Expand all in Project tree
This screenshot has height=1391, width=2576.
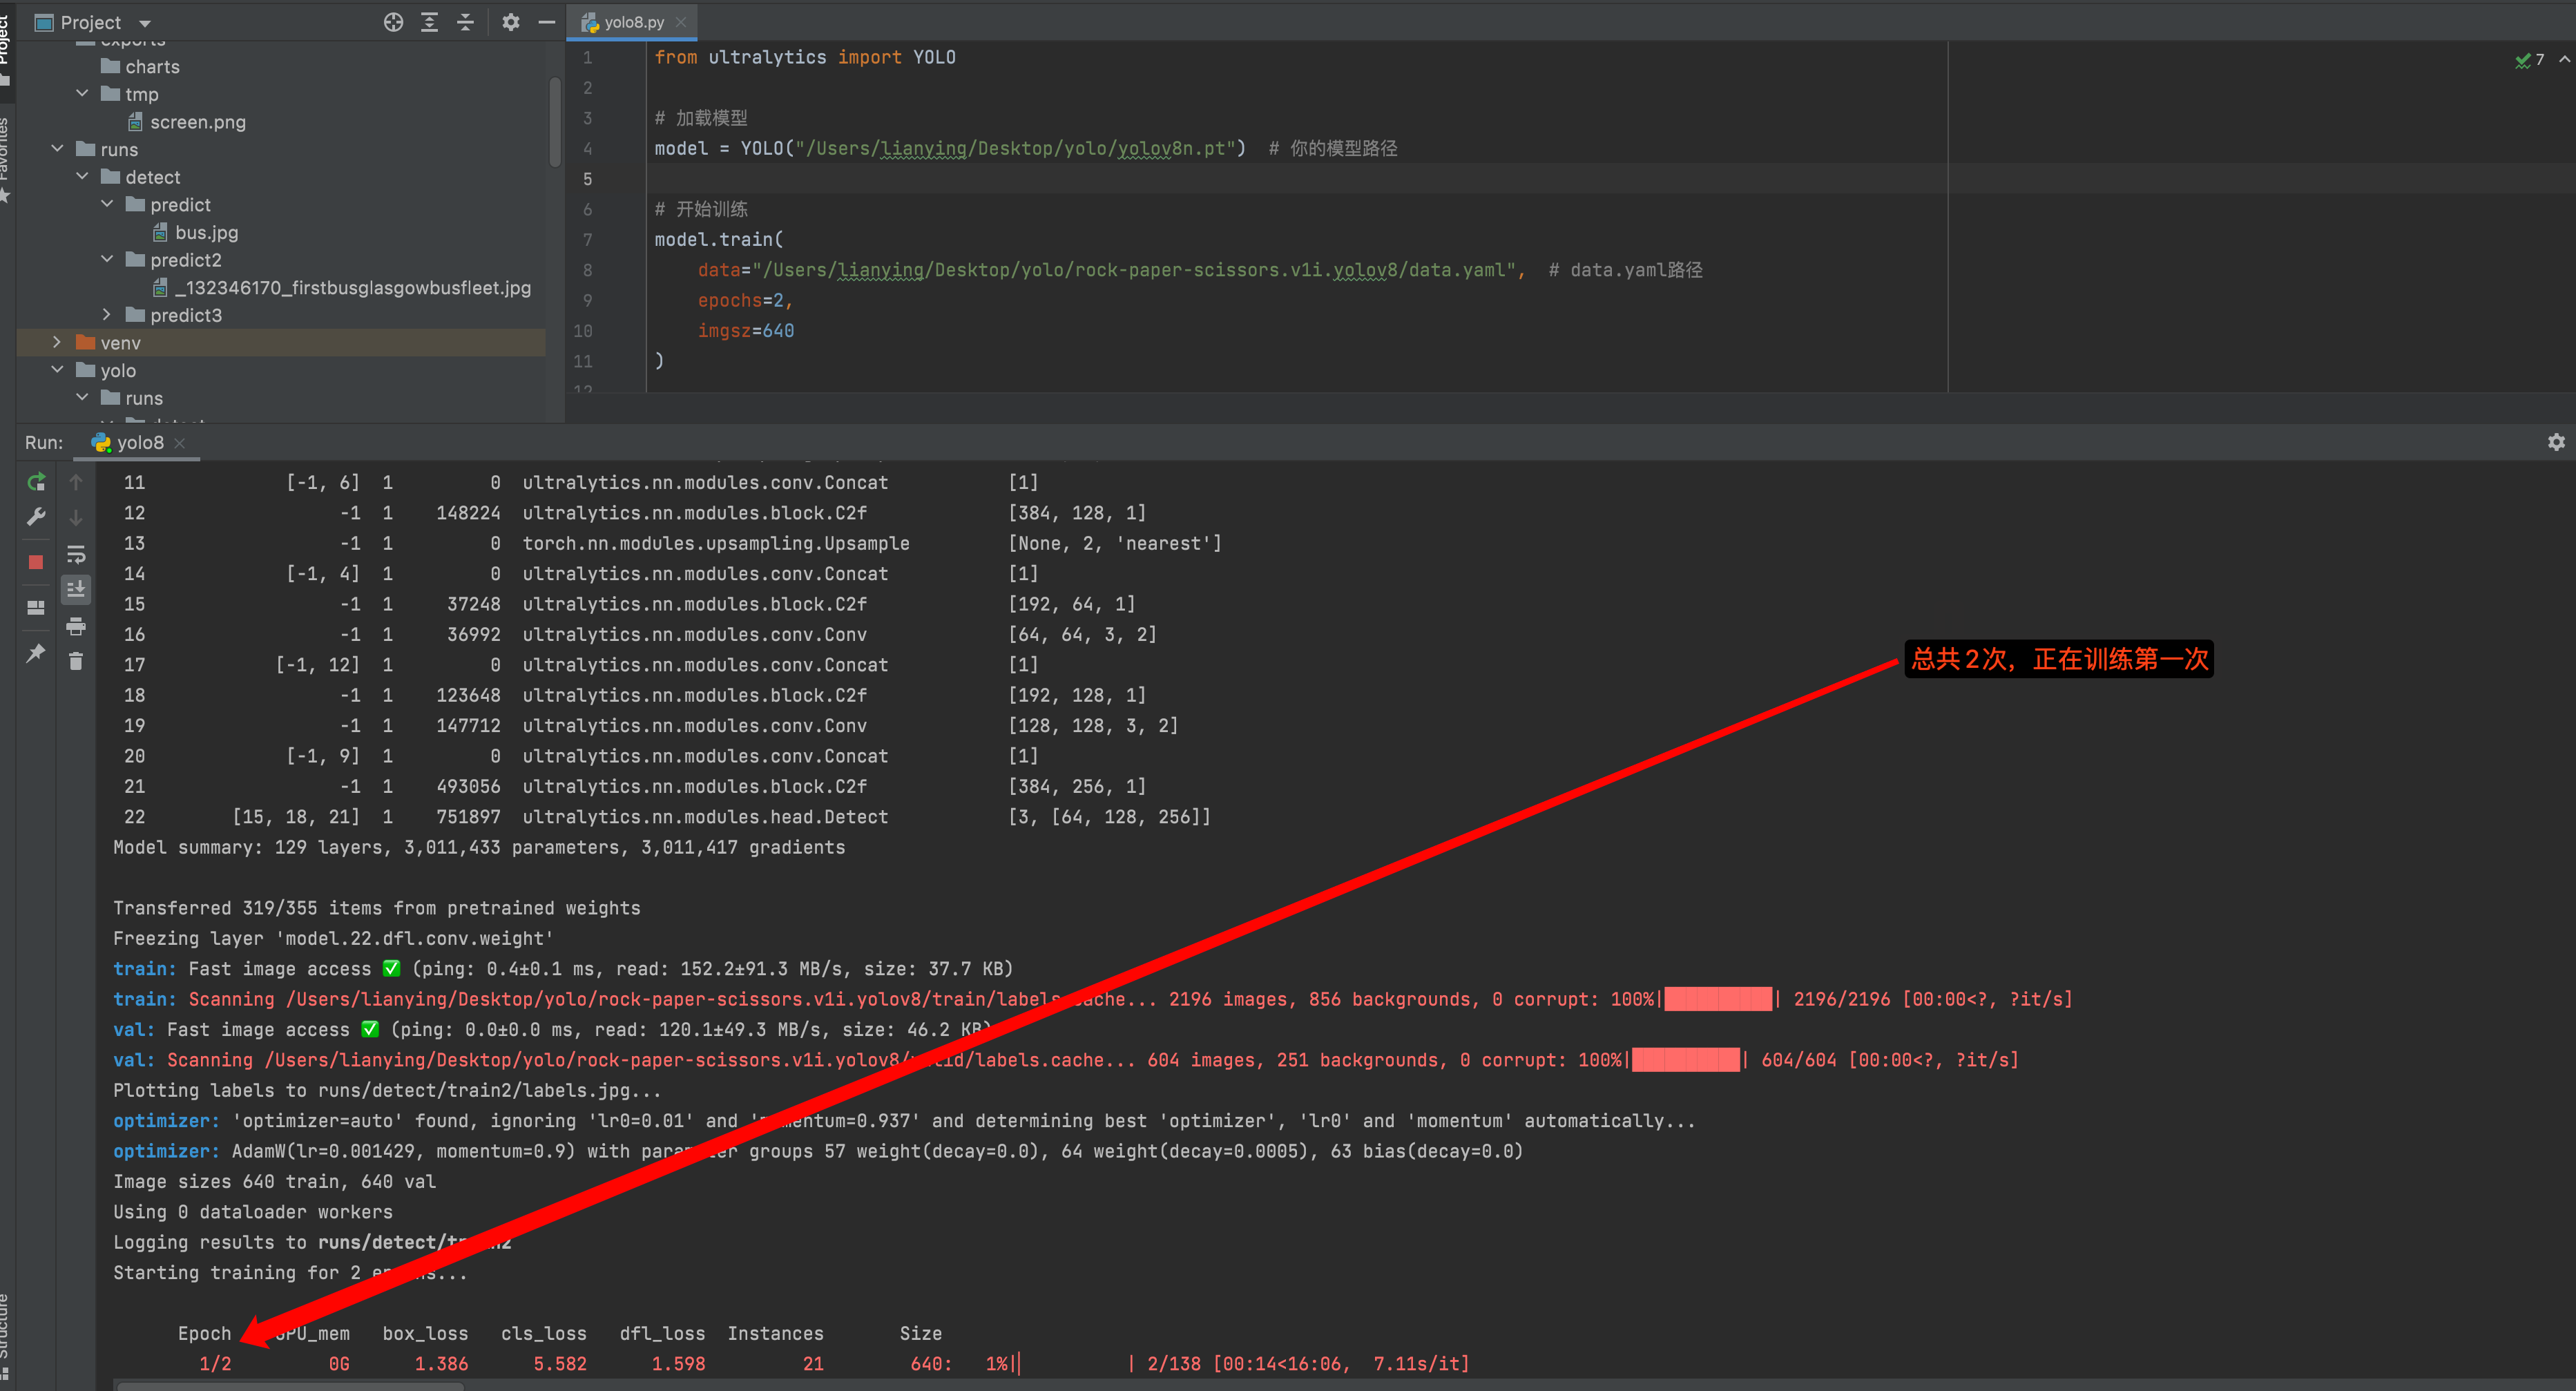pyautogui.click(x=429, y=22)
